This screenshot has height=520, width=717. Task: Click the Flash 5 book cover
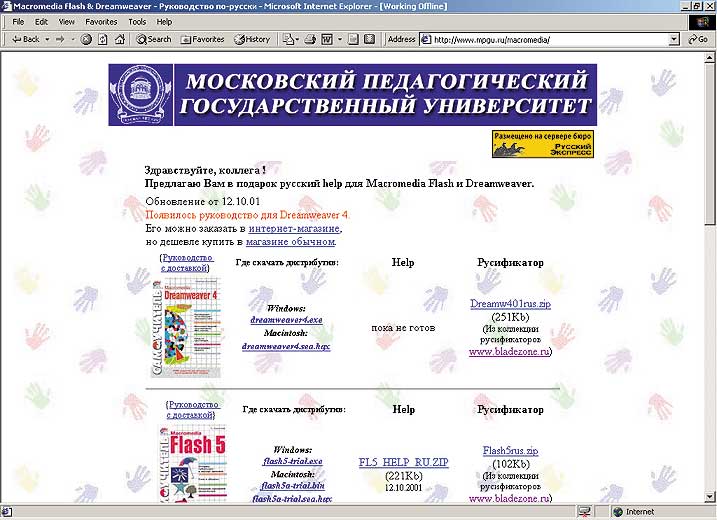click(193, 463)
